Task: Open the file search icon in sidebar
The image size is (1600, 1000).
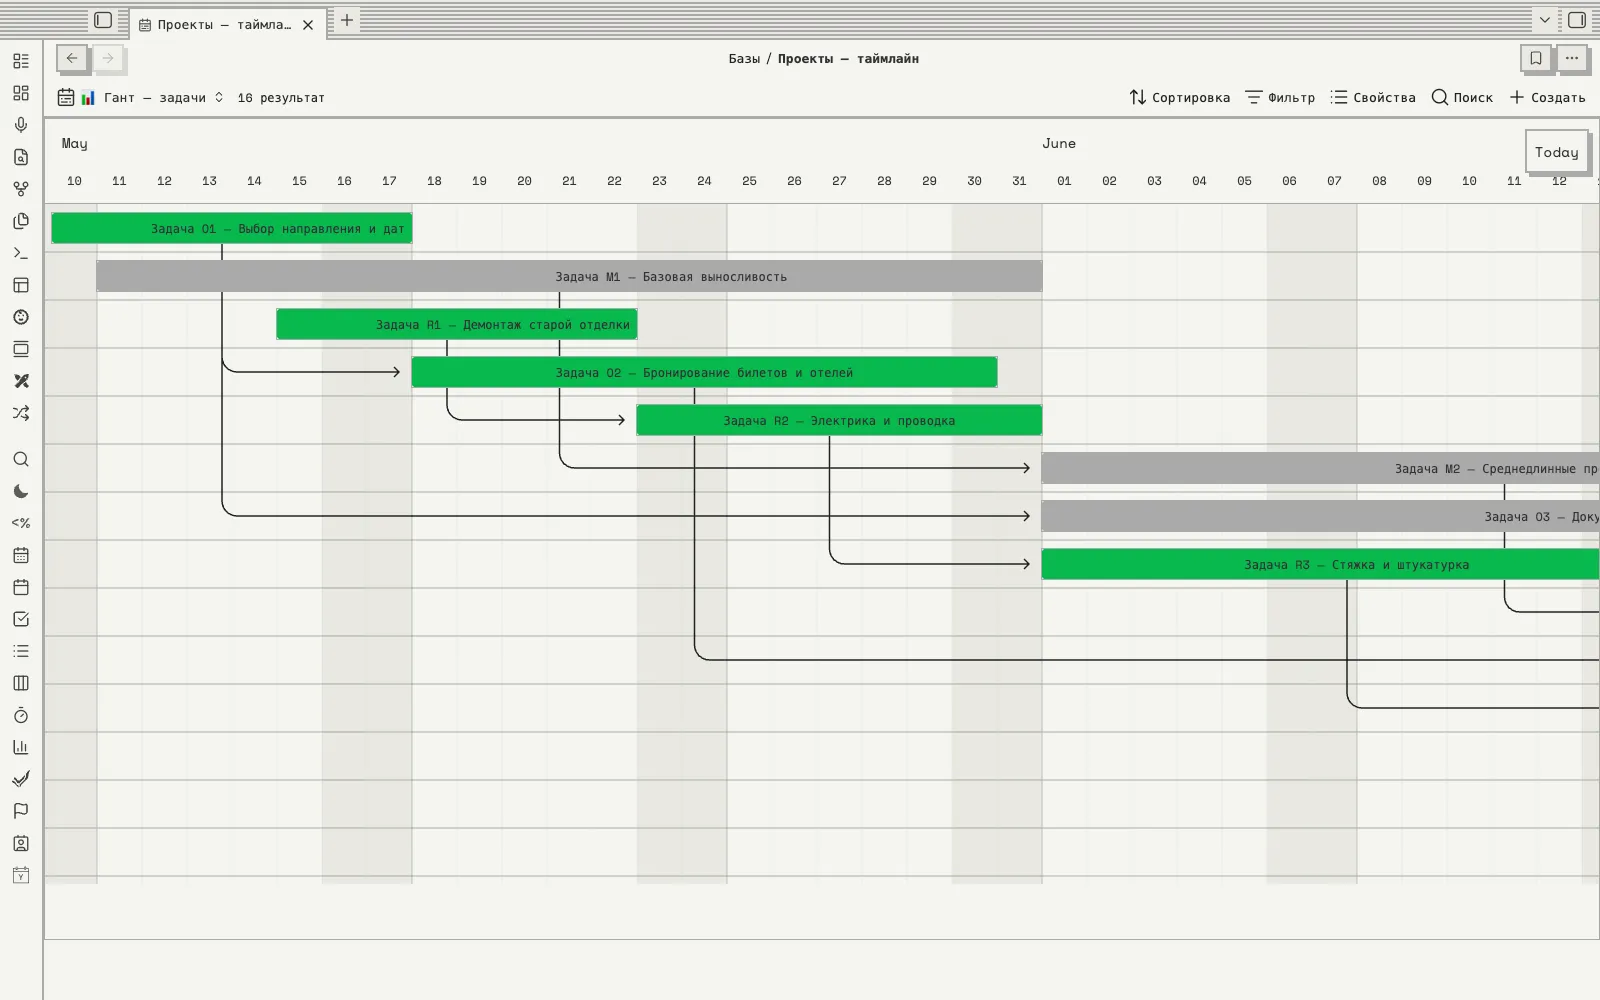Action: pos(21,157)
